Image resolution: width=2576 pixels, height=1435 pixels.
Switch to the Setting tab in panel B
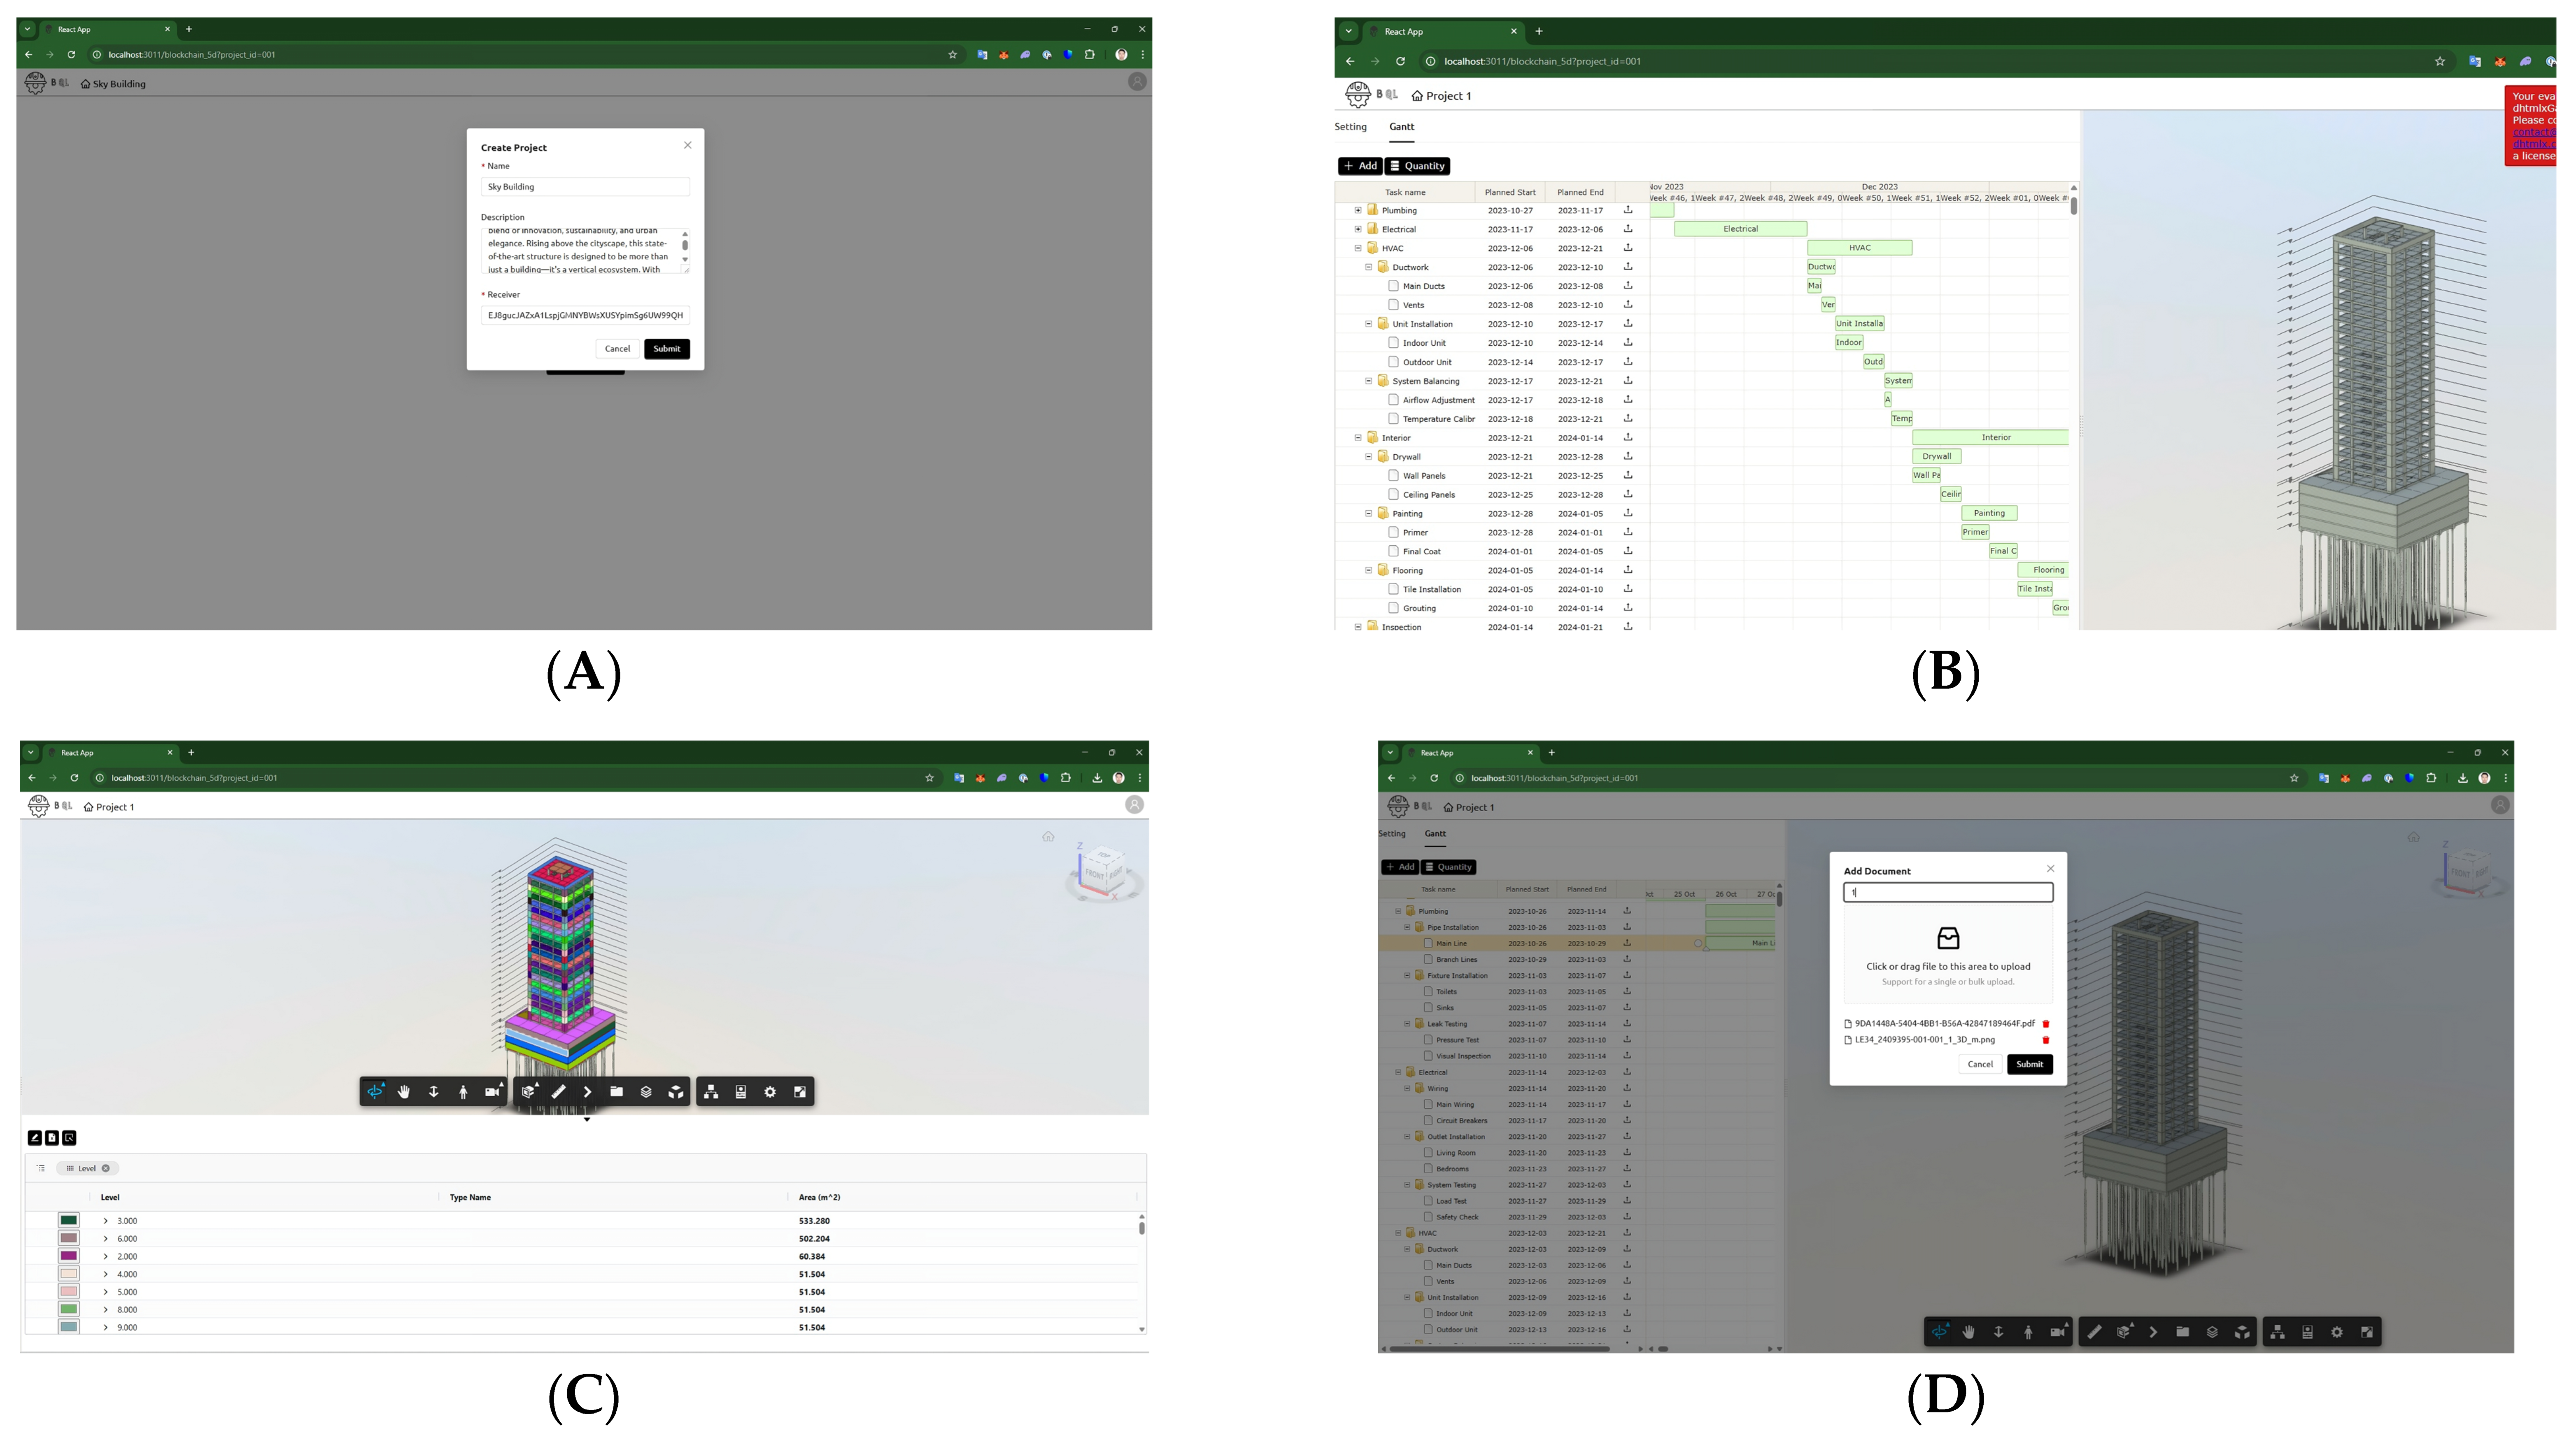(1350, 127)
